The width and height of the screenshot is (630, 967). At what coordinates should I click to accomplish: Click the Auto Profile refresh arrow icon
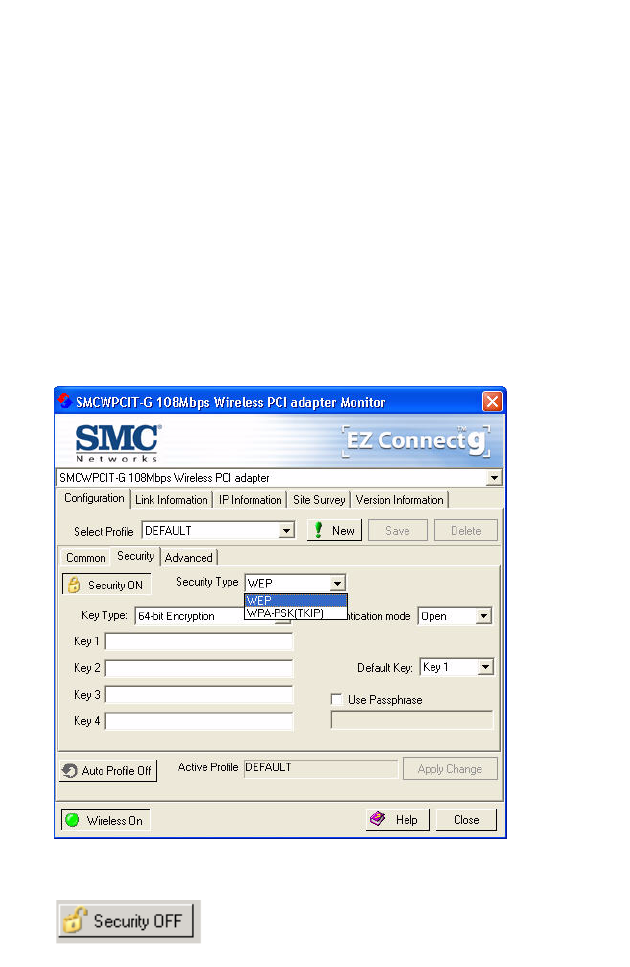coord(70,770)
